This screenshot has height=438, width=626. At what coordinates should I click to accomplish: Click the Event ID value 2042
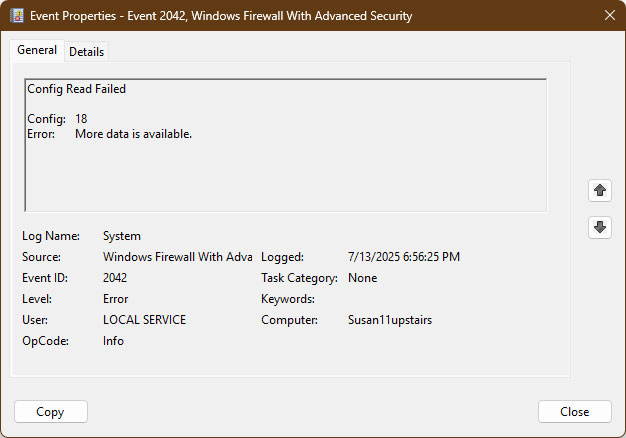point(115,278)
